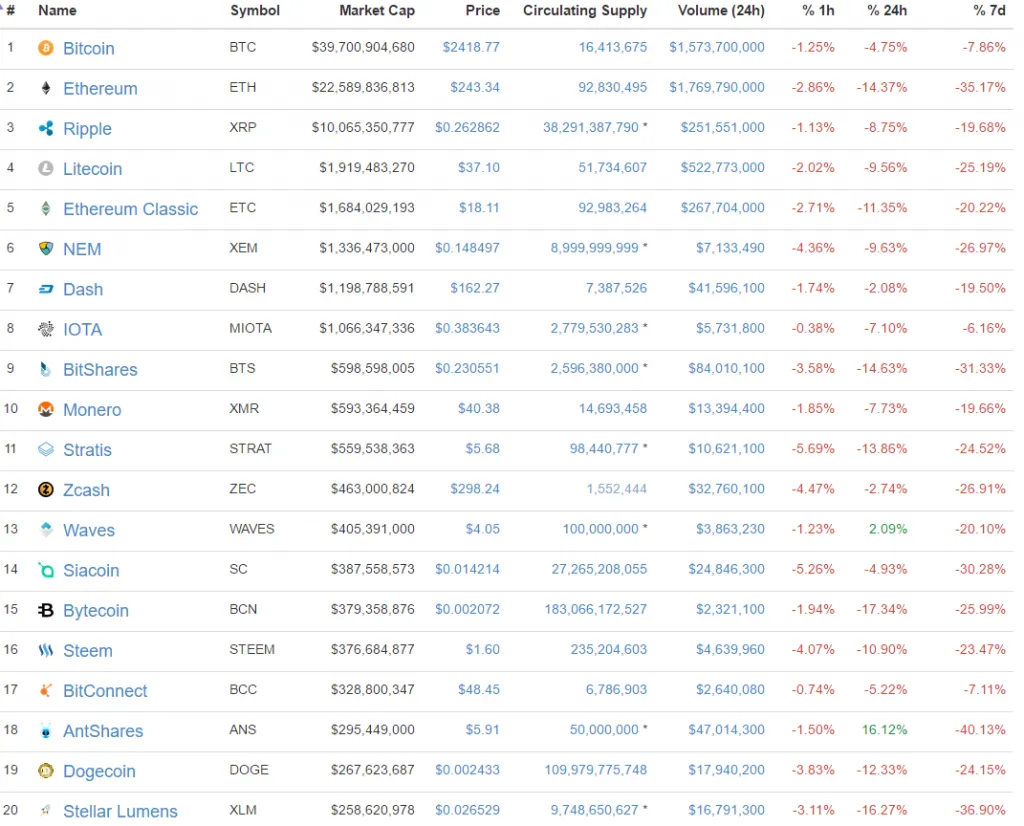The width and height of the screenshot is (1024, 826).
Task: Sort by Circulating Supply column header
Action: (x=585, y=10)
